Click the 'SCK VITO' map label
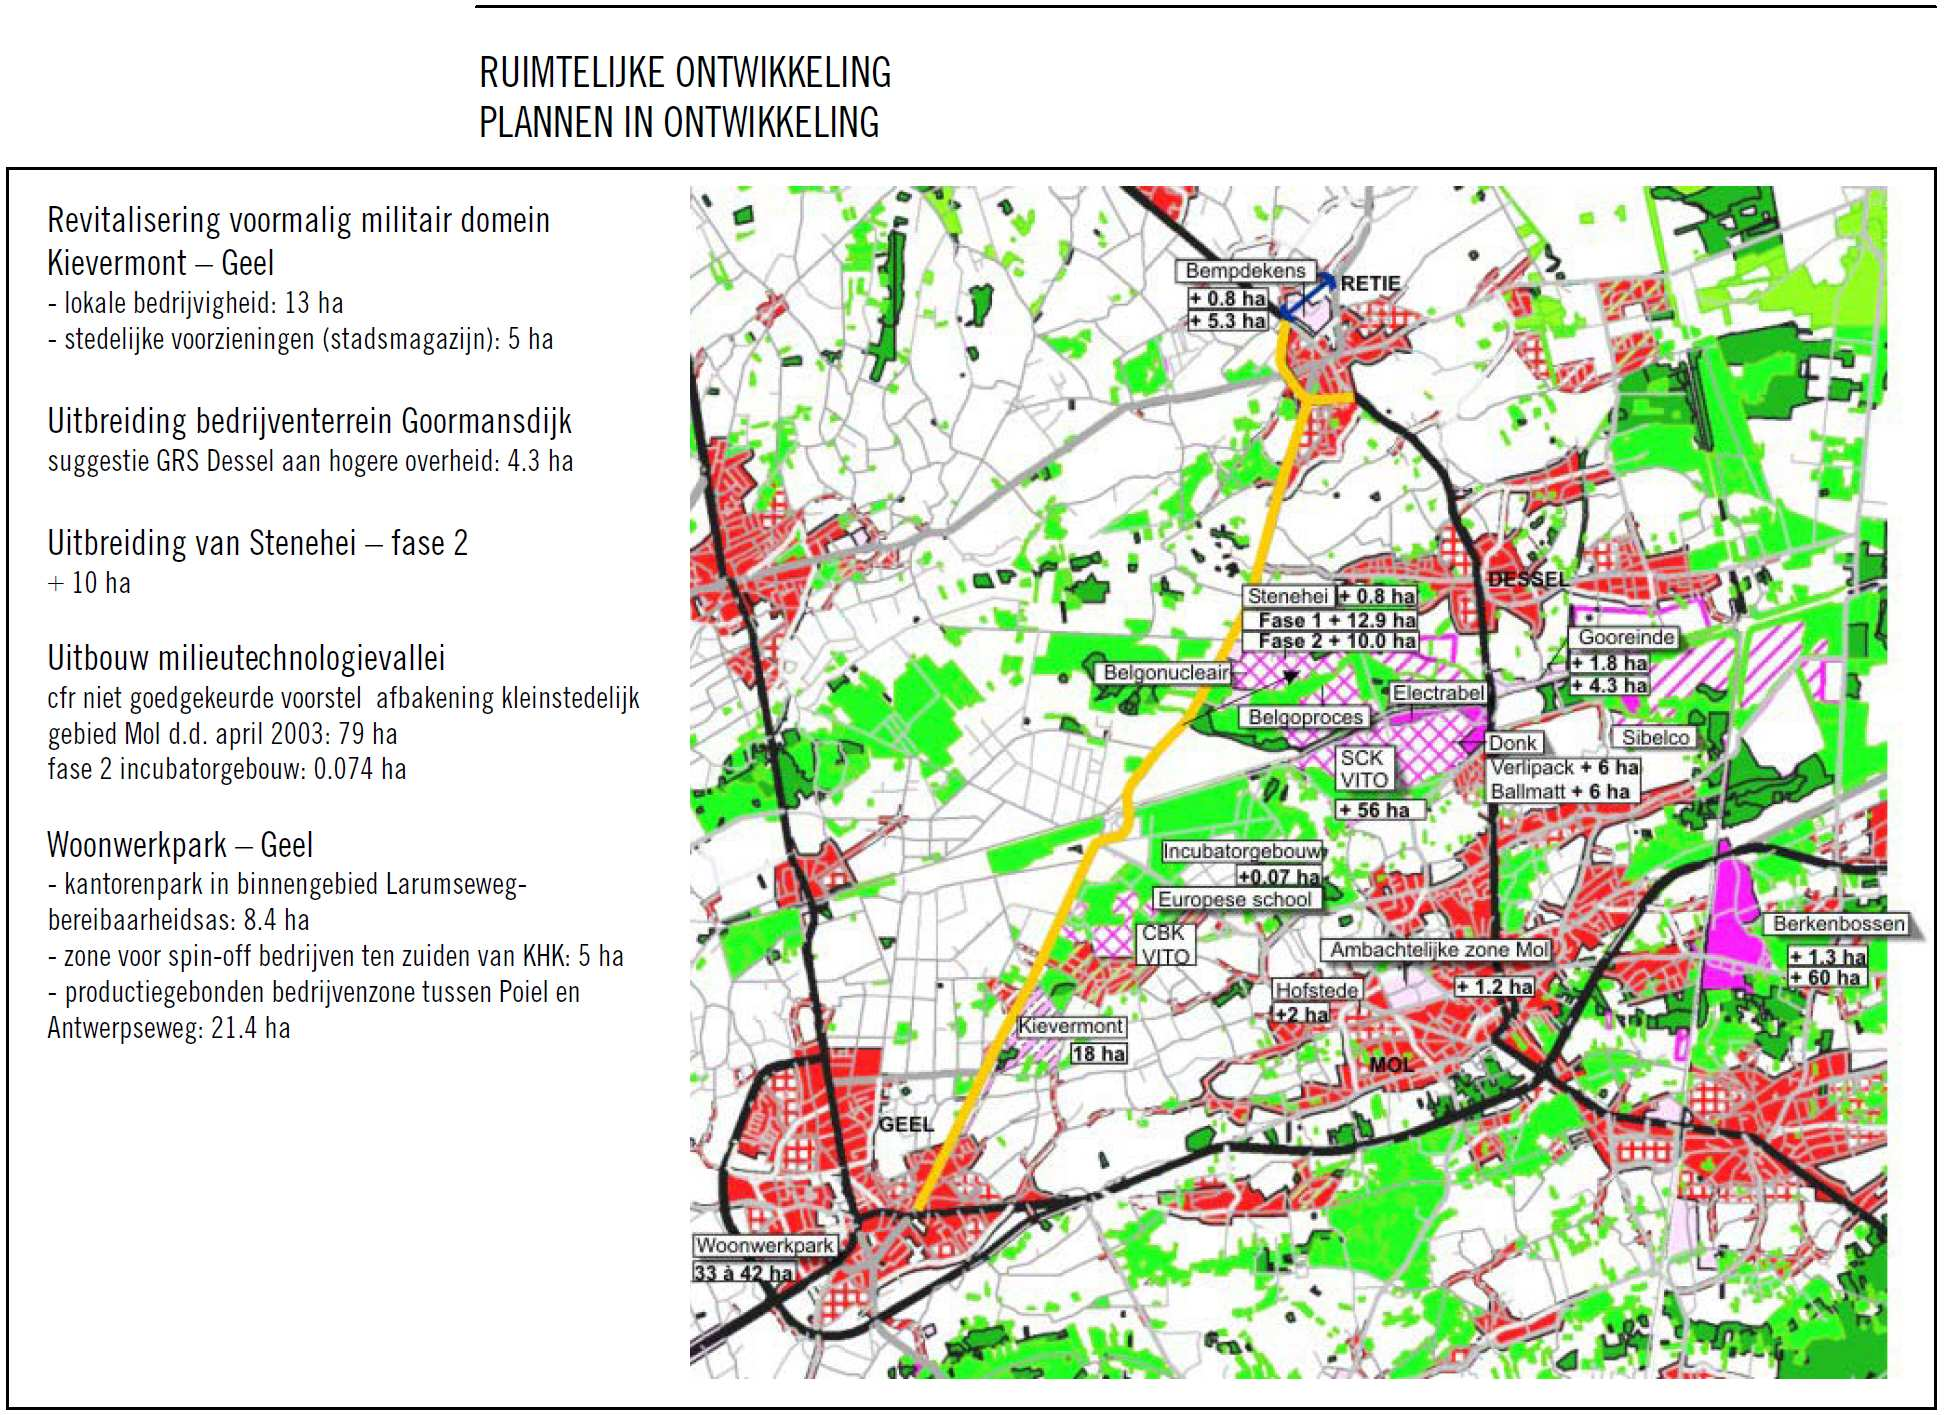The height and width of the screenshot is (1415, 1945). (x=1363, y=769)
